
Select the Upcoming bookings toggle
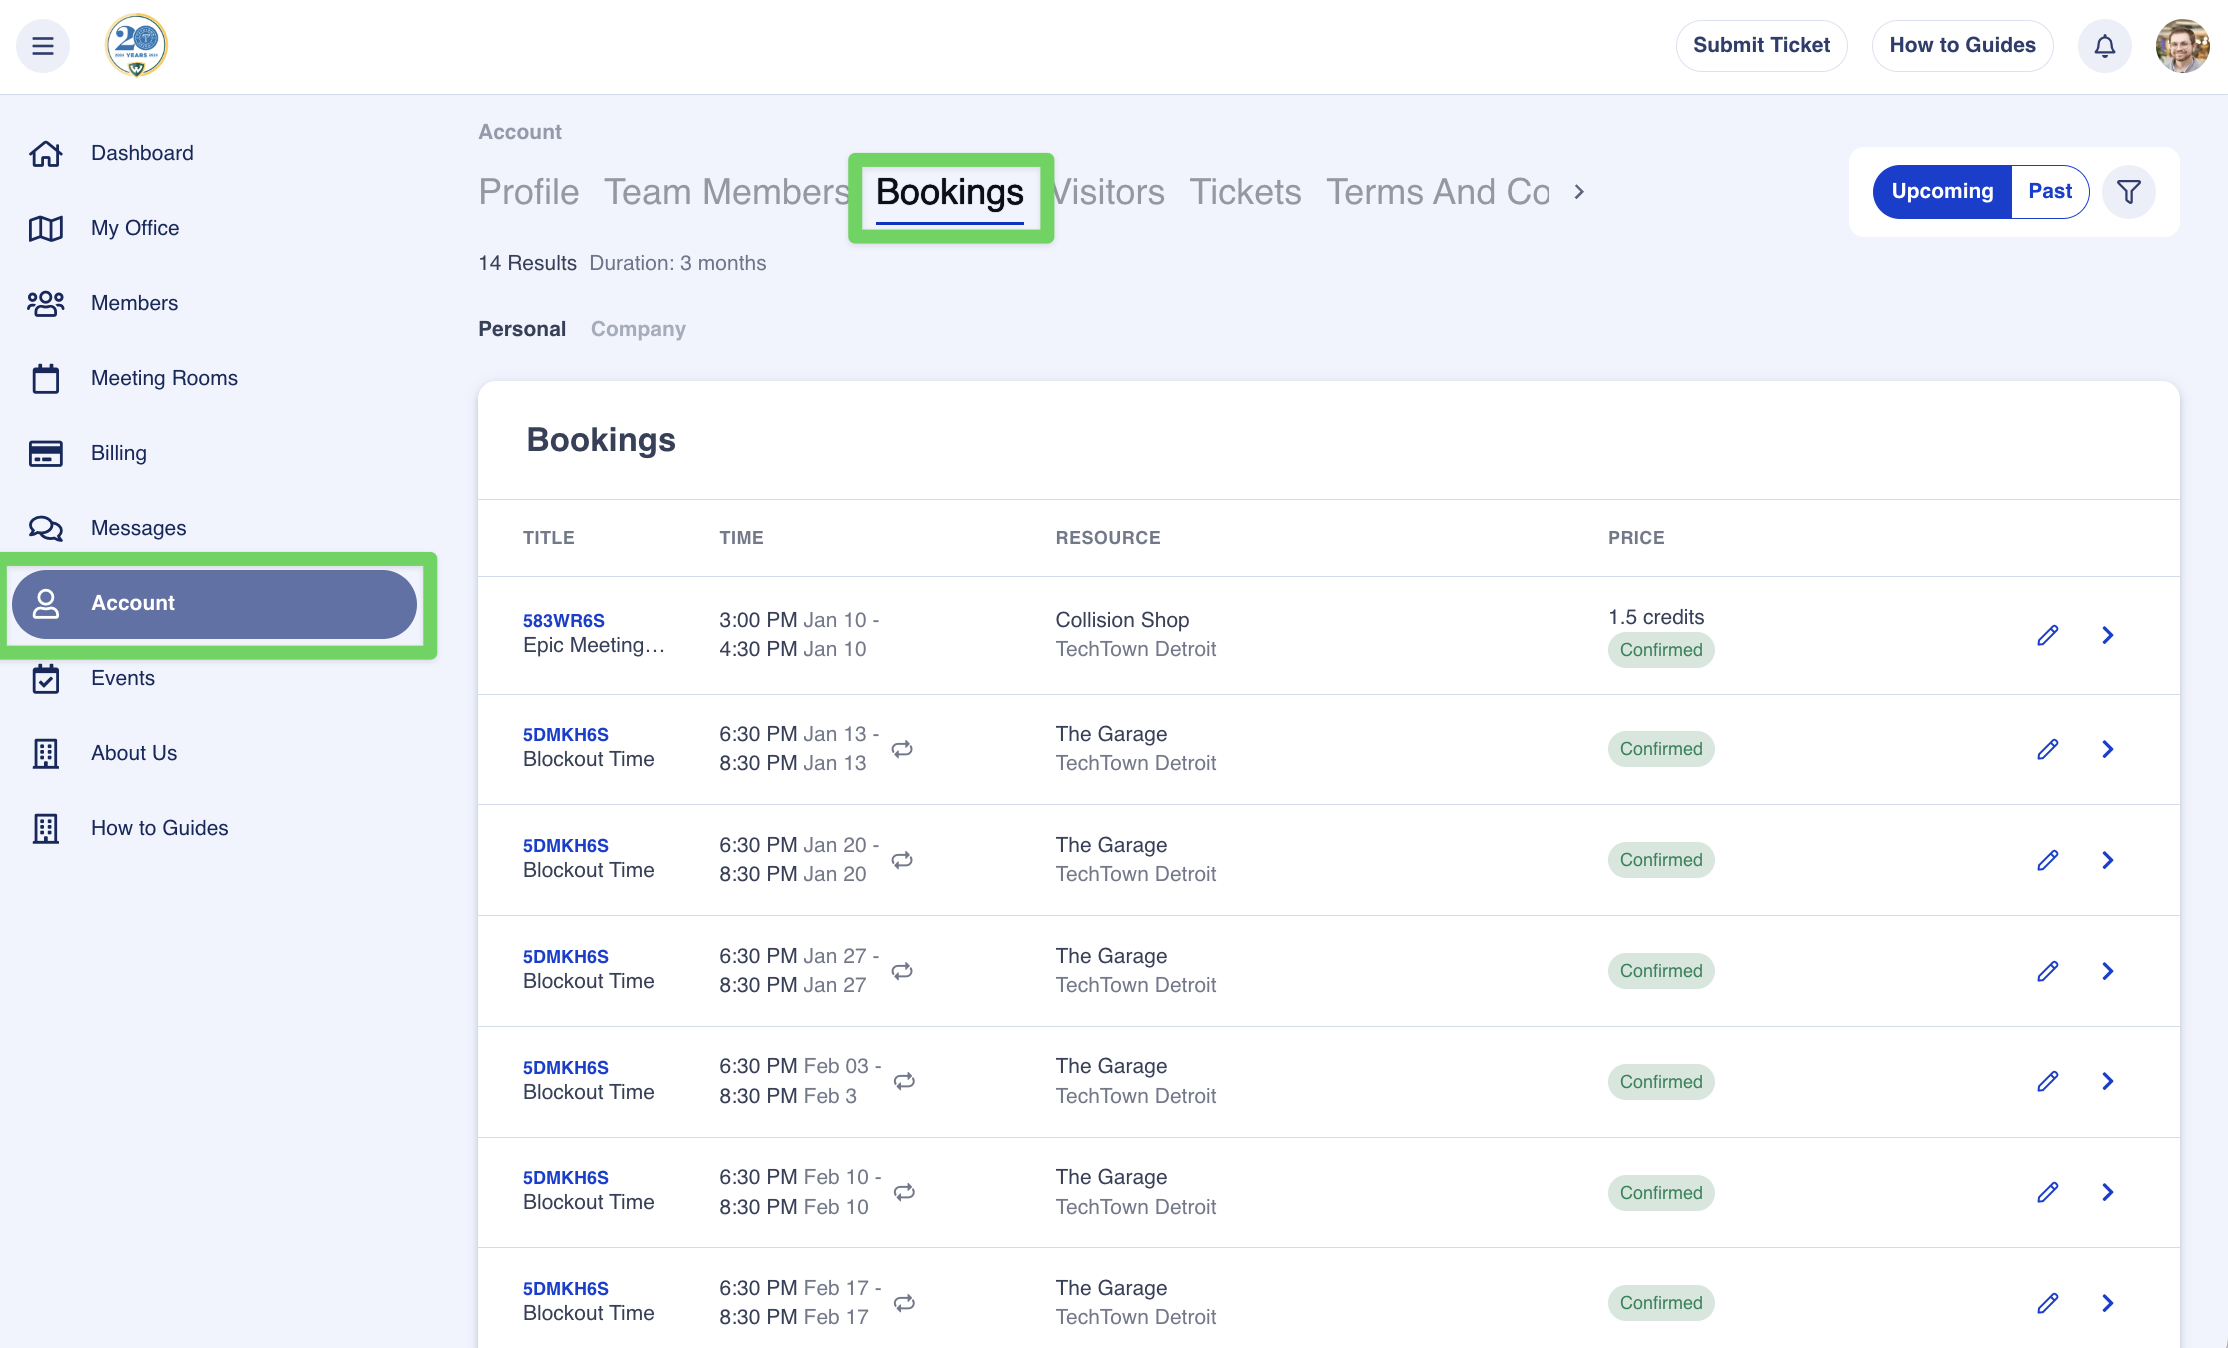[1941, 191]
